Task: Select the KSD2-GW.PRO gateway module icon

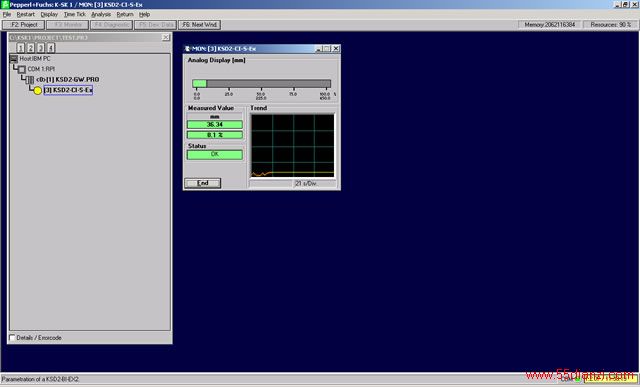Action: [30, 80]
